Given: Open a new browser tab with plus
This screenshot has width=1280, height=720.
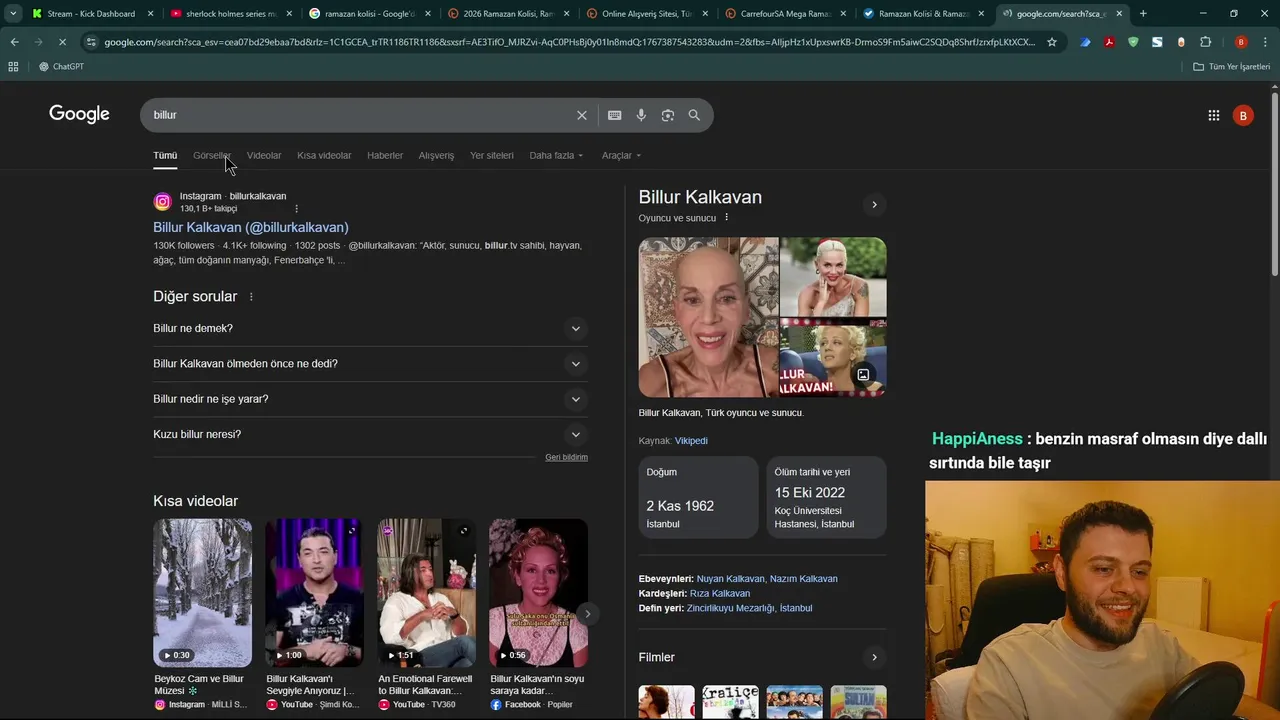Looking at the screenshot, I should [1143, 13].
